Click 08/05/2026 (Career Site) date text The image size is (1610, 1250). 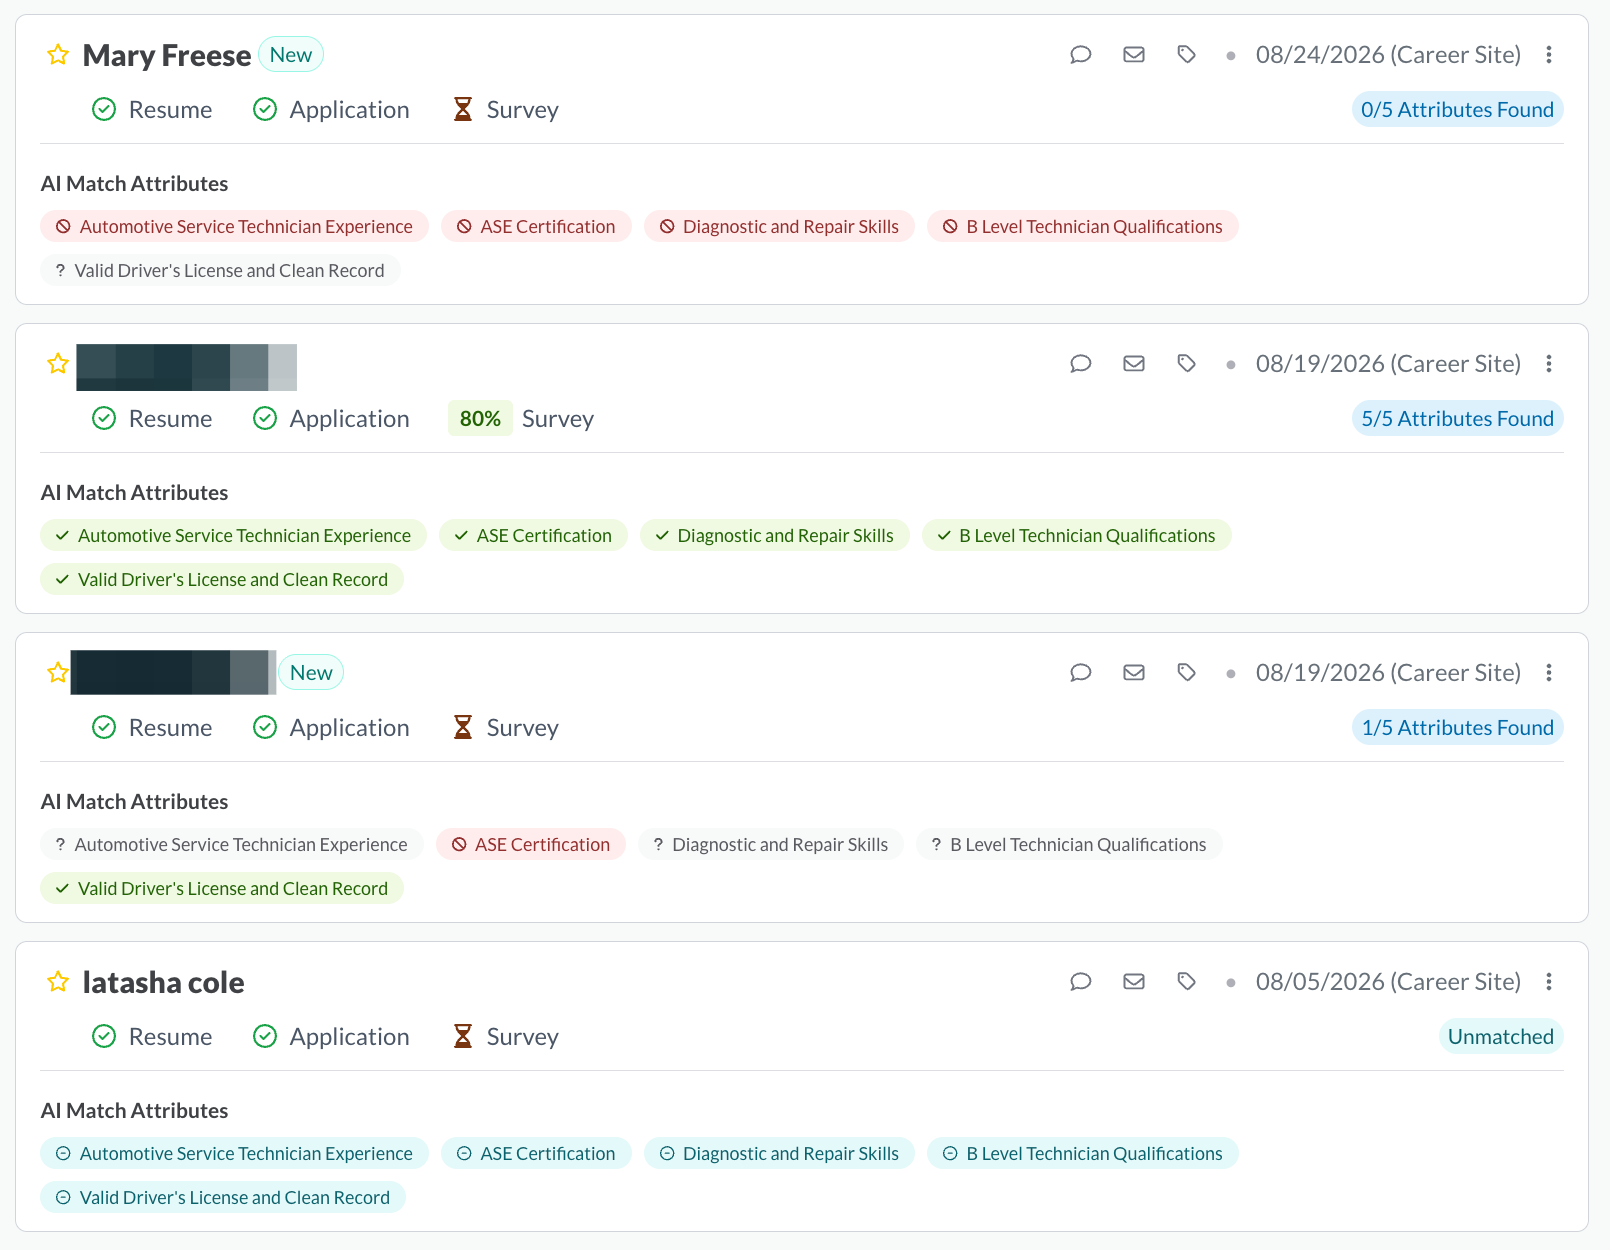(x=1388, y=982)
